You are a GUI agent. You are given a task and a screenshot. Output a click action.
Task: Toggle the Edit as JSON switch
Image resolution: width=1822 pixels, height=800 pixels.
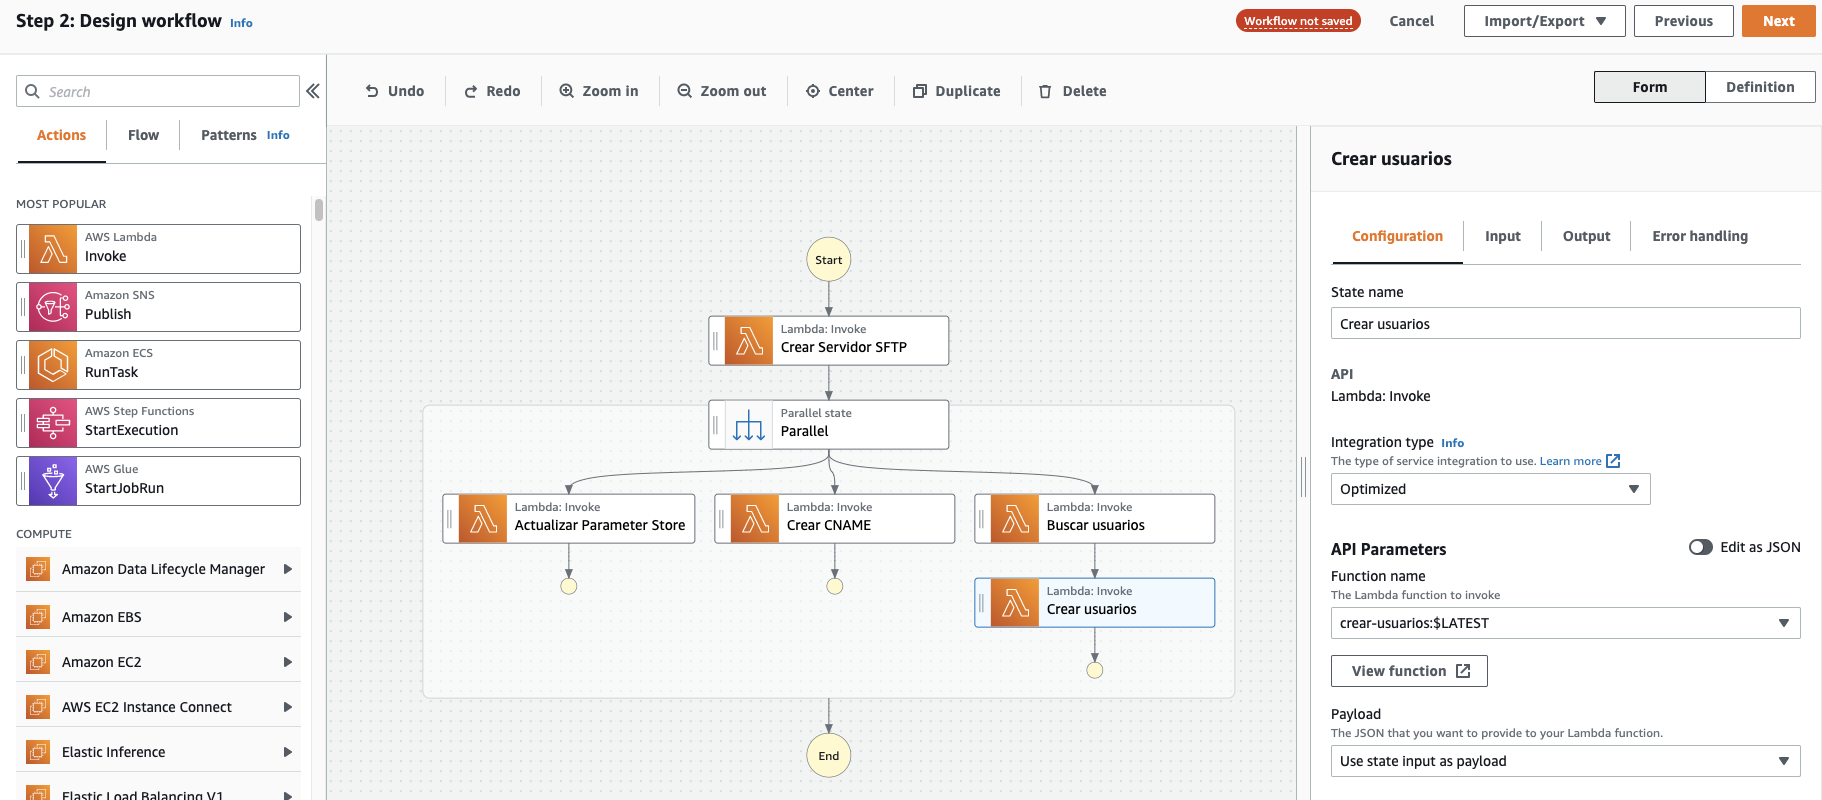click(1701, 547)
